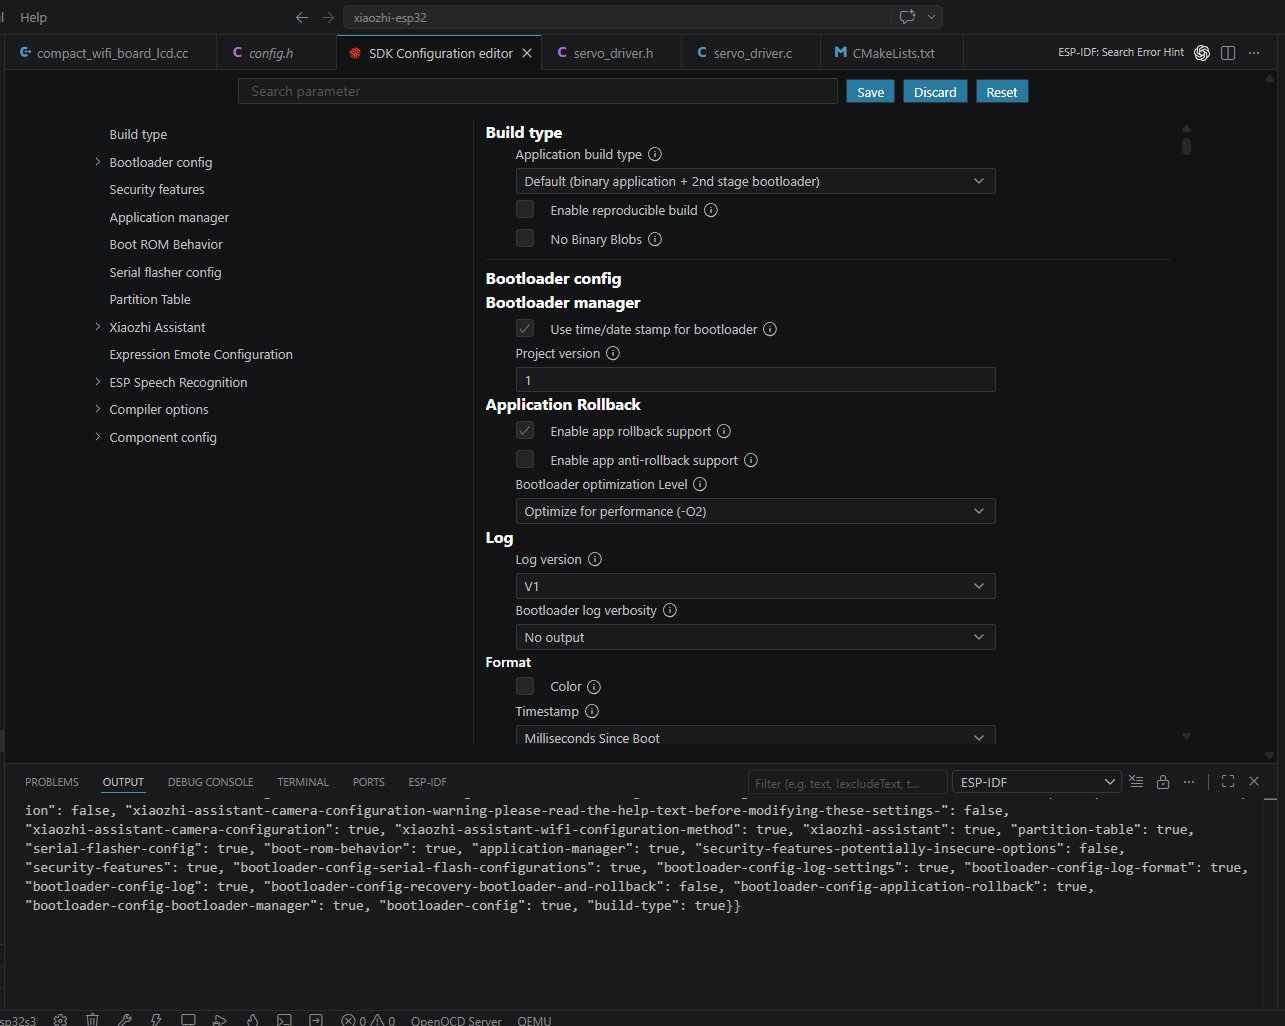Click the Search parameter input field

(538, 91)
